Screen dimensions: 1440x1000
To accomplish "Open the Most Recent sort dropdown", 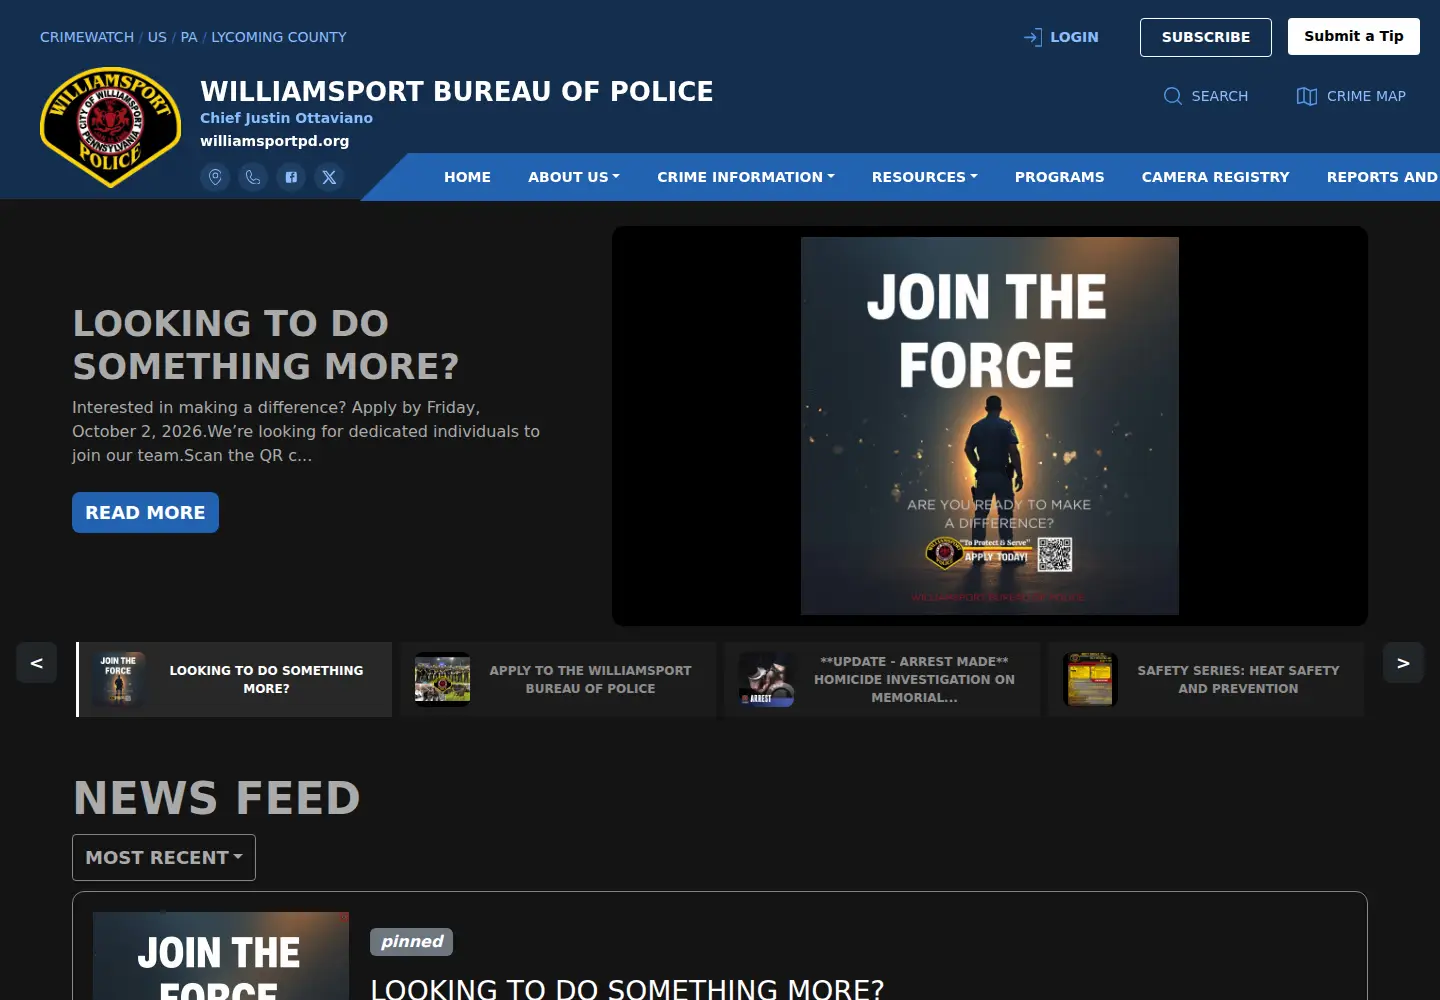I will pyautogui.click(x=164, y=858).
